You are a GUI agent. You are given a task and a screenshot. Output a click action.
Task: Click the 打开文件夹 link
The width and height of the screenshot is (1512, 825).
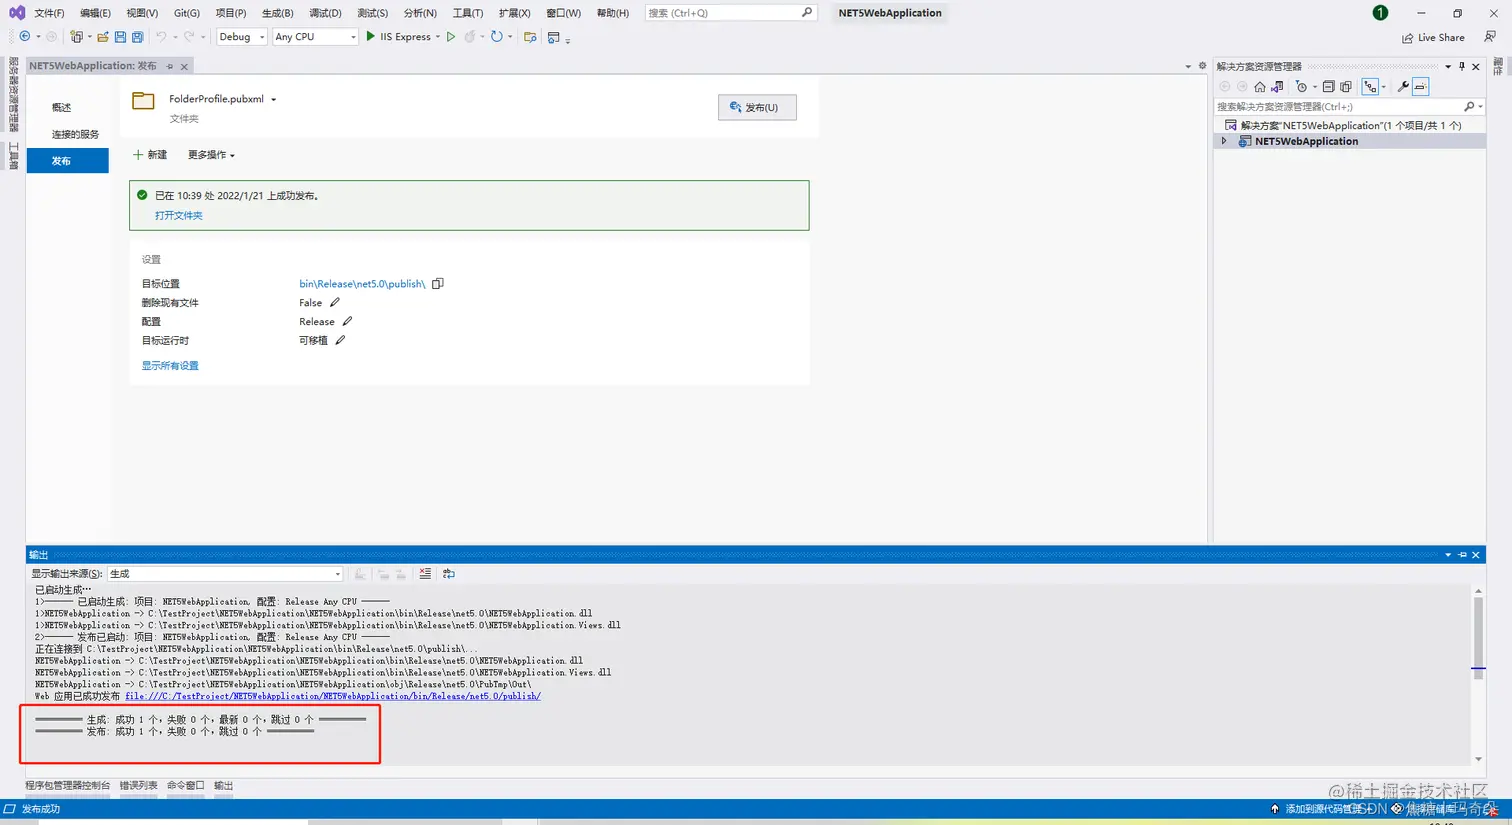[179, 215]
